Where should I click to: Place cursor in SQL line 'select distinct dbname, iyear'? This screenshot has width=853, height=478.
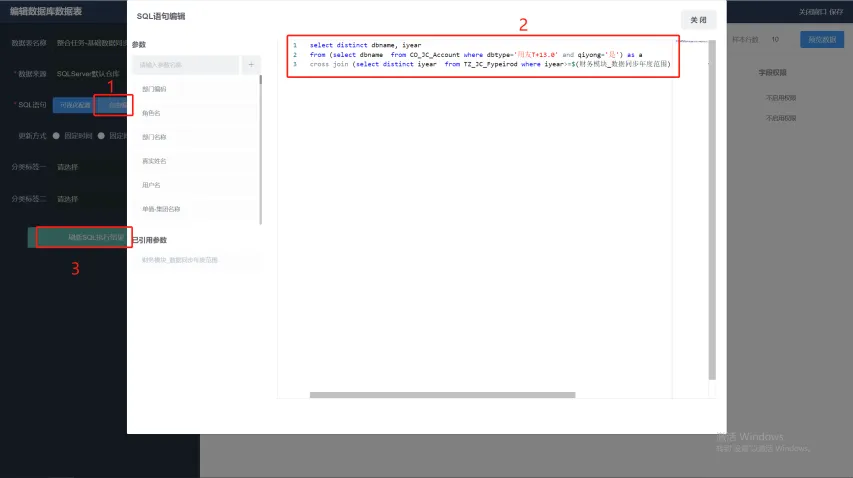click(x=365, y=45)
